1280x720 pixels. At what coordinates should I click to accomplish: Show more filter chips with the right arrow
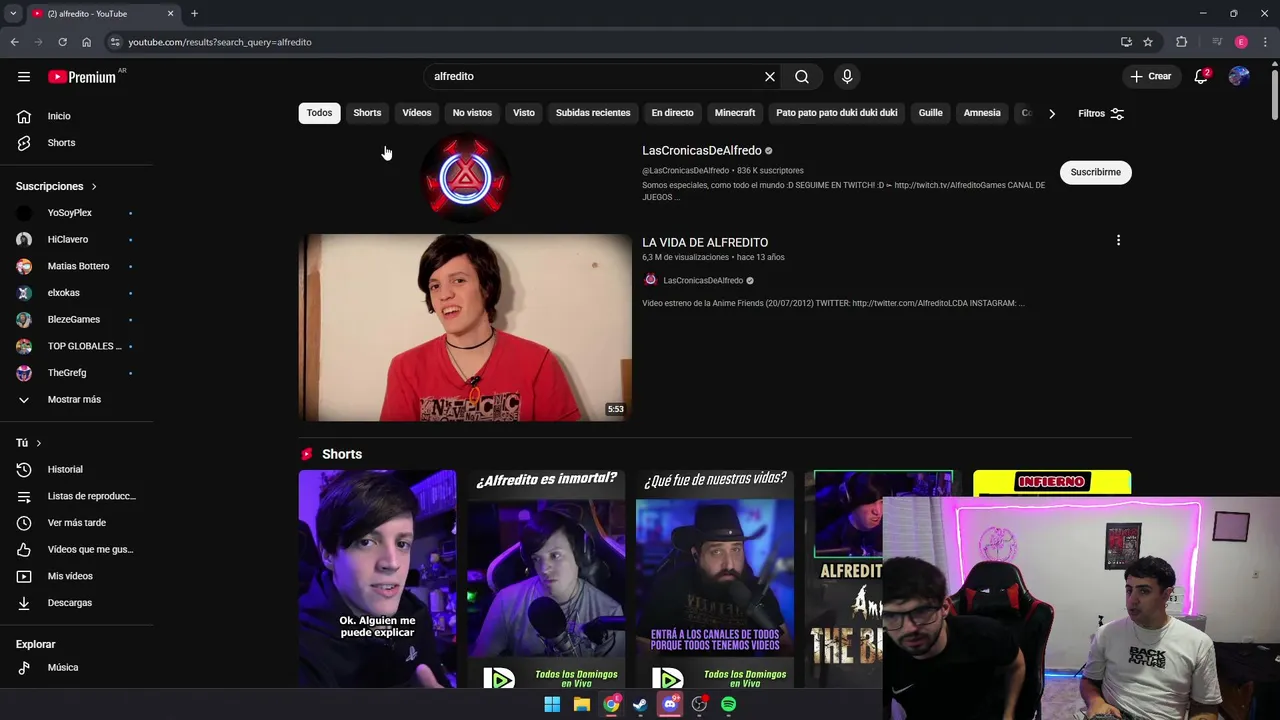click(1052, 113)
